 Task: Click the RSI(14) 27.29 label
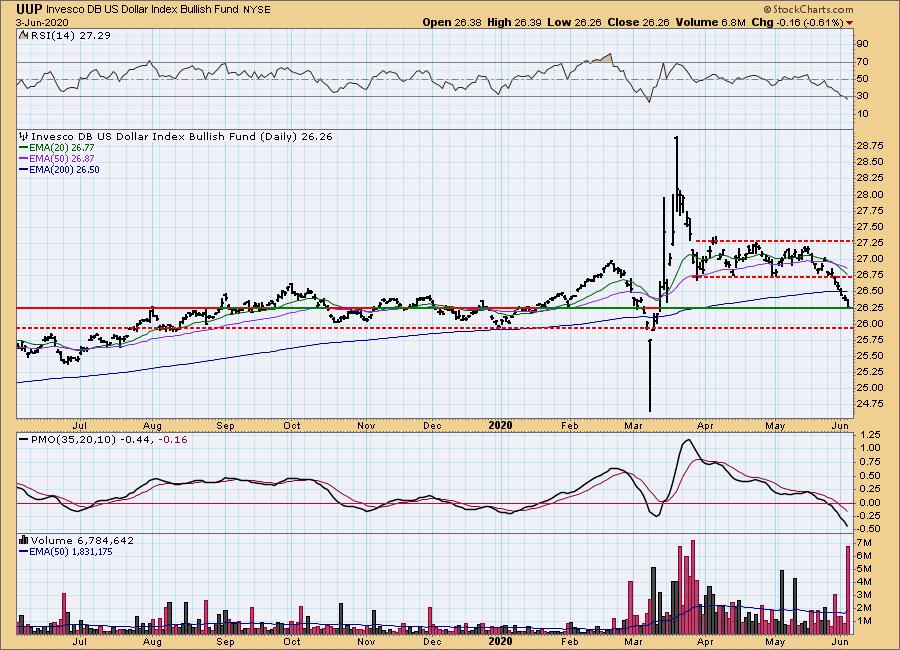(x=71, y=36)
